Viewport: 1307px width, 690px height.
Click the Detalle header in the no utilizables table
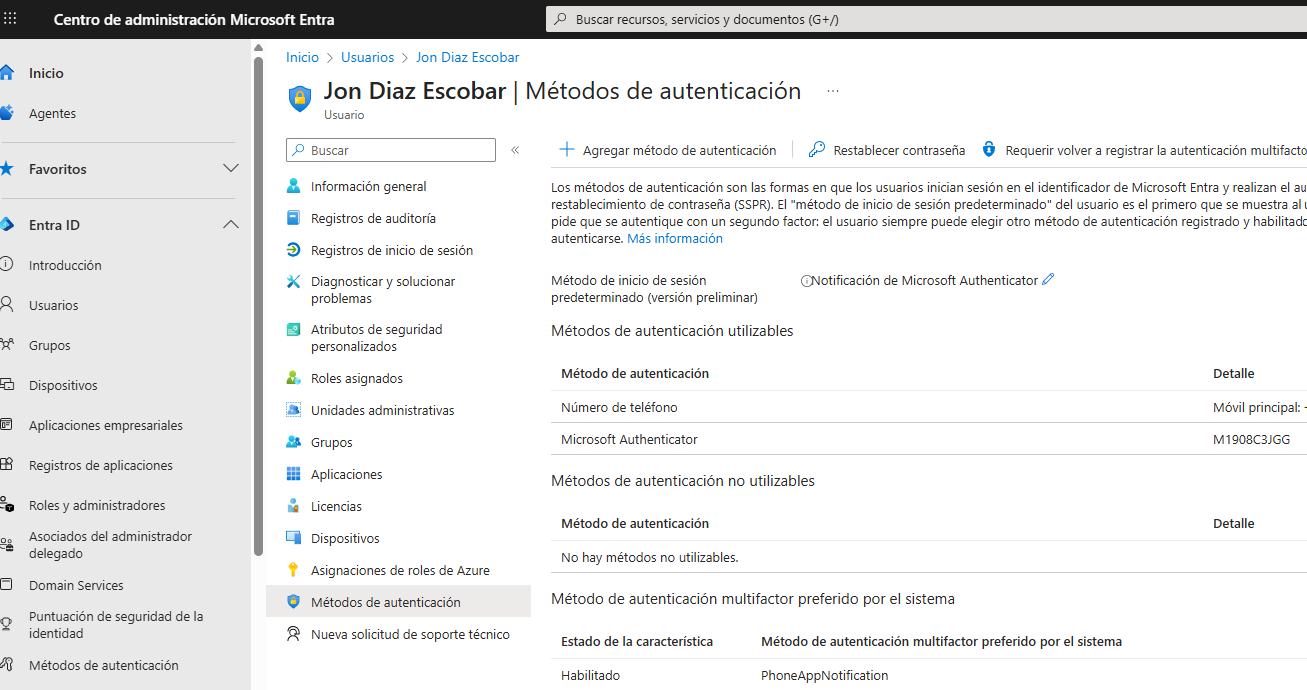(x=1233, y=523)
